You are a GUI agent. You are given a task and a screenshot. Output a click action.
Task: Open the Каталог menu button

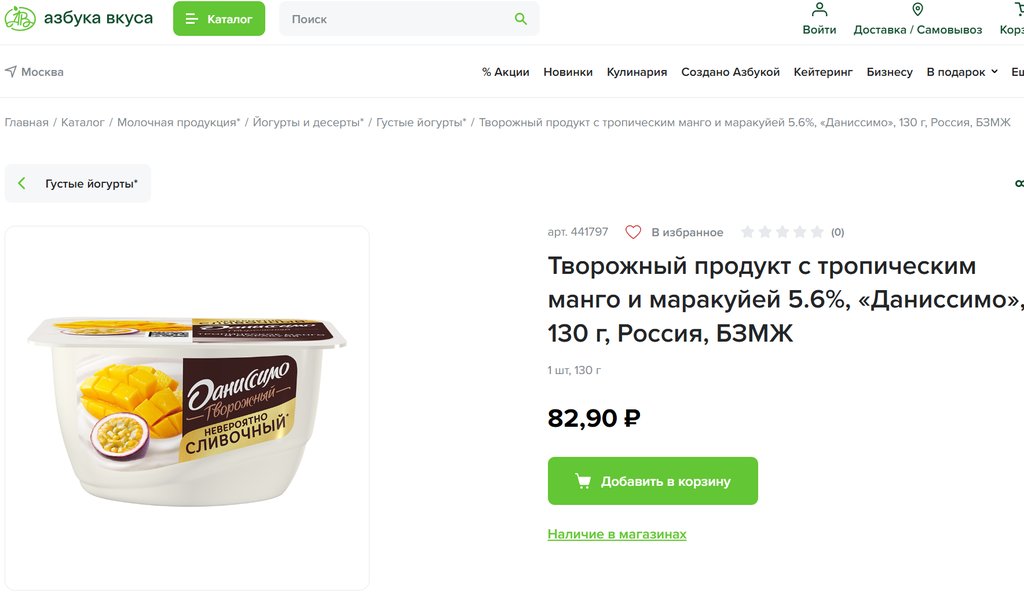(219, 19)
